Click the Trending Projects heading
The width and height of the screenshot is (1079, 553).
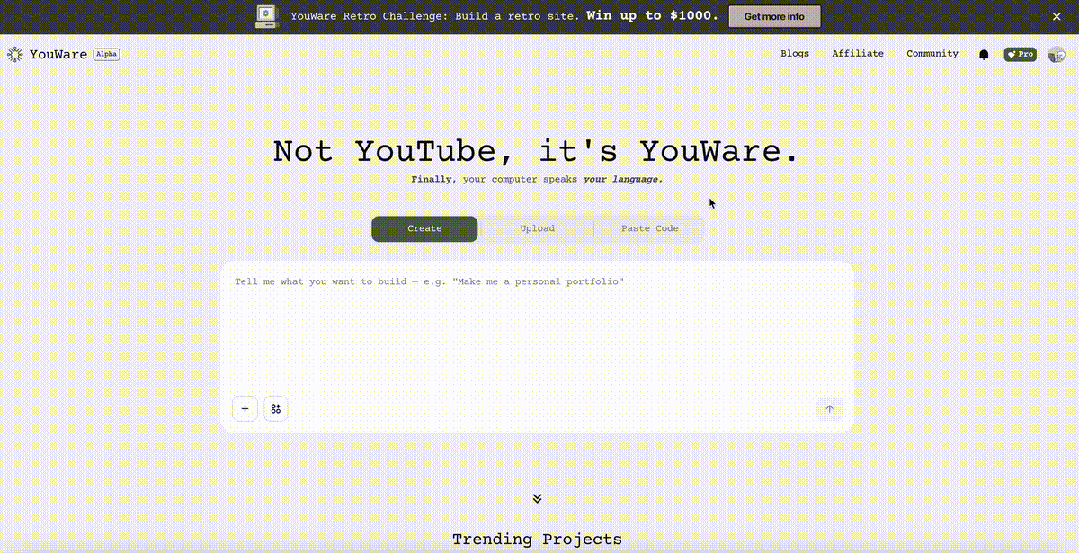(x=537, y=540)
